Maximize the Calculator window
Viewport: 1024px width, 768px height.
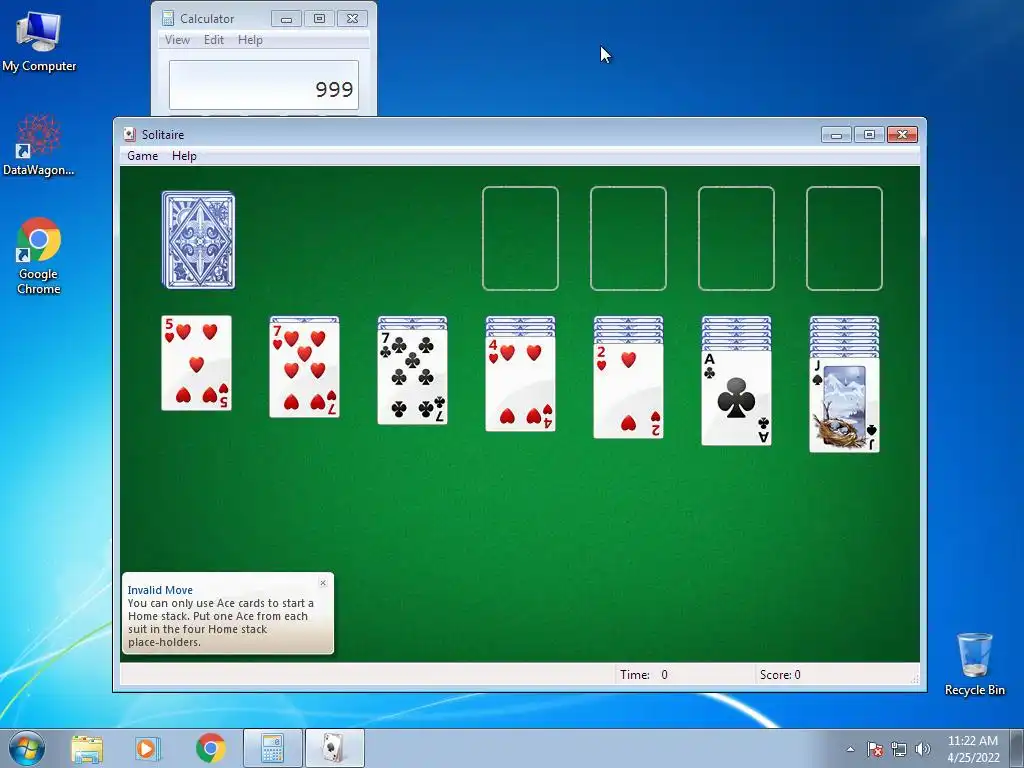pos(319,19)
